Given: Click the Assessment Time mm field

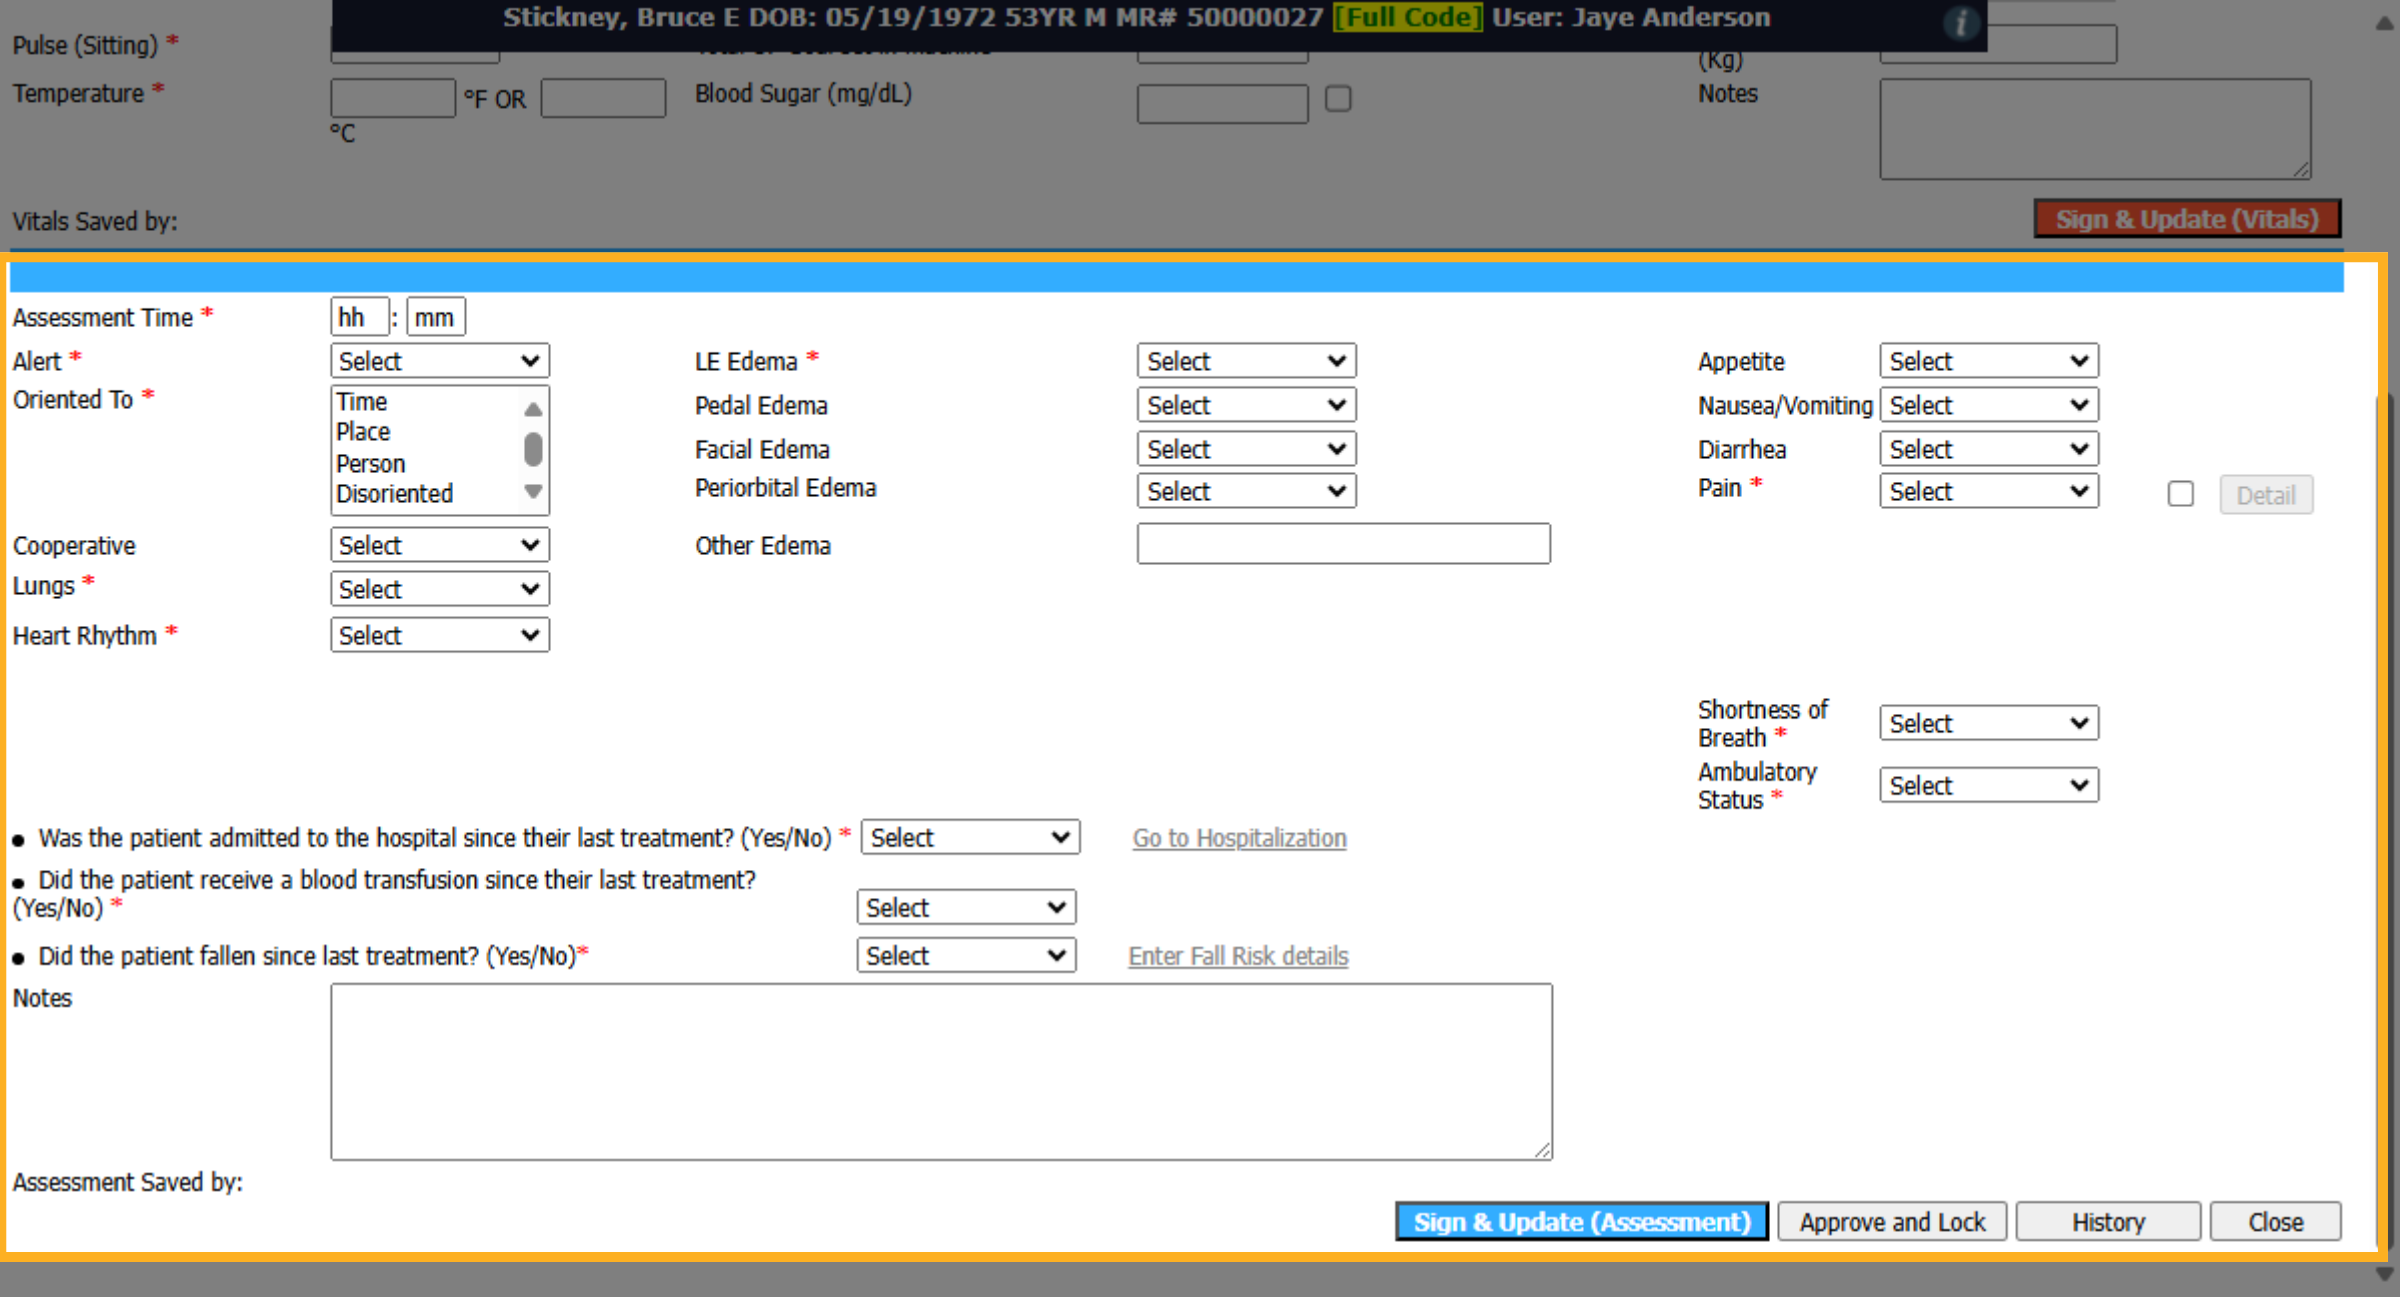Looking at the screenshot, I should [x=436, y=317].
